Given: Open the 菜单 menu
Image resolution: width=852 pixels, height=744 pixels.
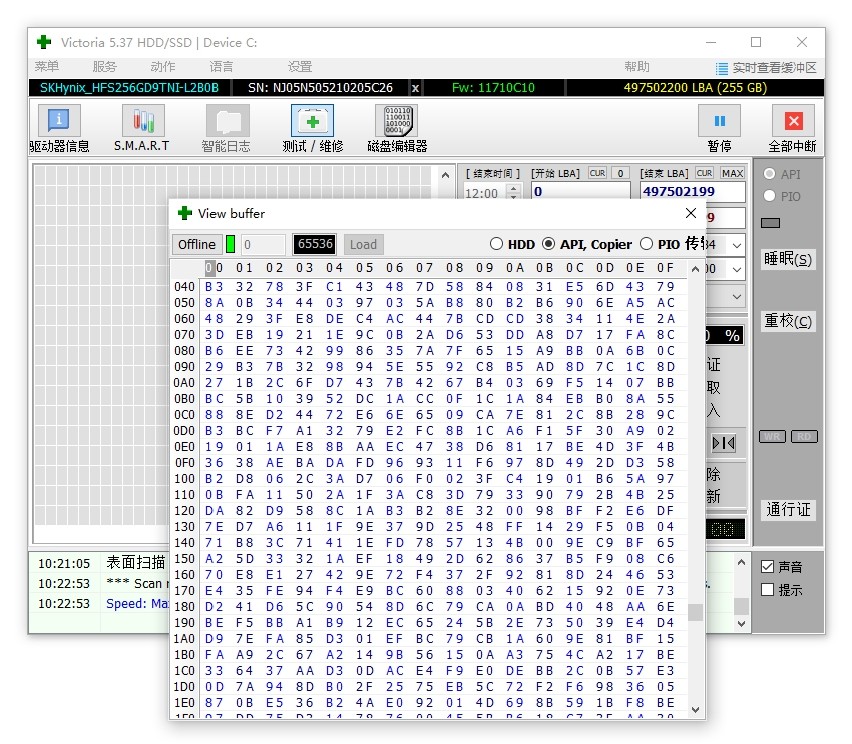Looking at the screenshot, I should click(47, 67).
